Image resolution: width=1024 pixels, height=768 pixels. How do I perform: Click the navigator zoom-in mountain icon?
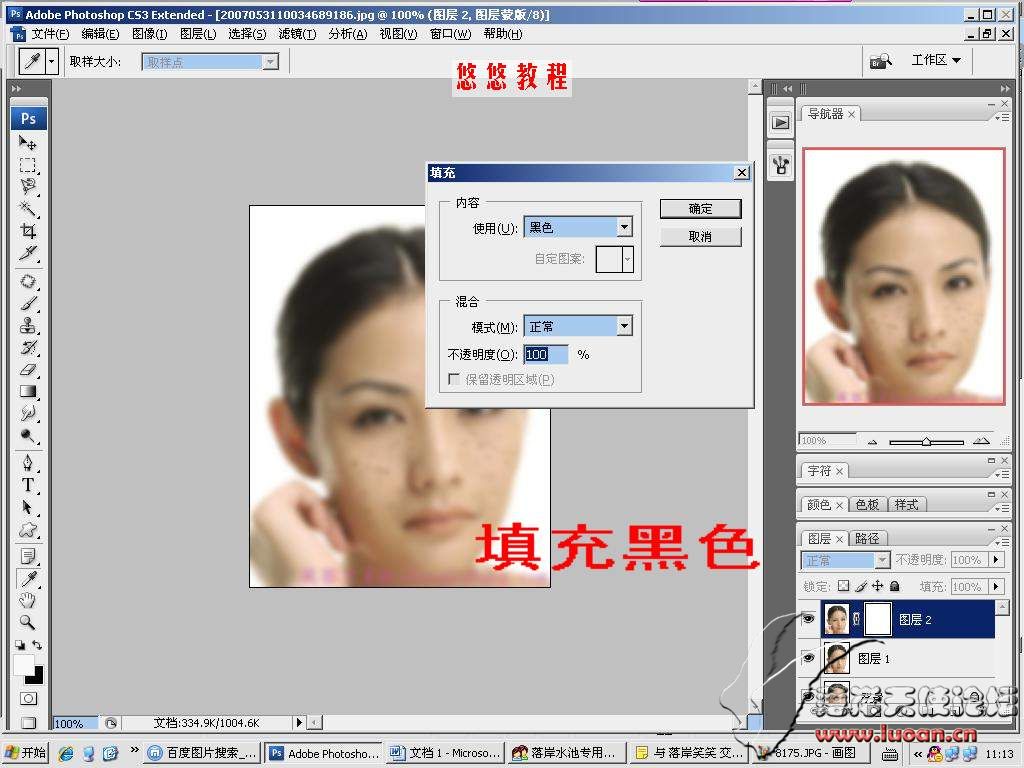981,441
